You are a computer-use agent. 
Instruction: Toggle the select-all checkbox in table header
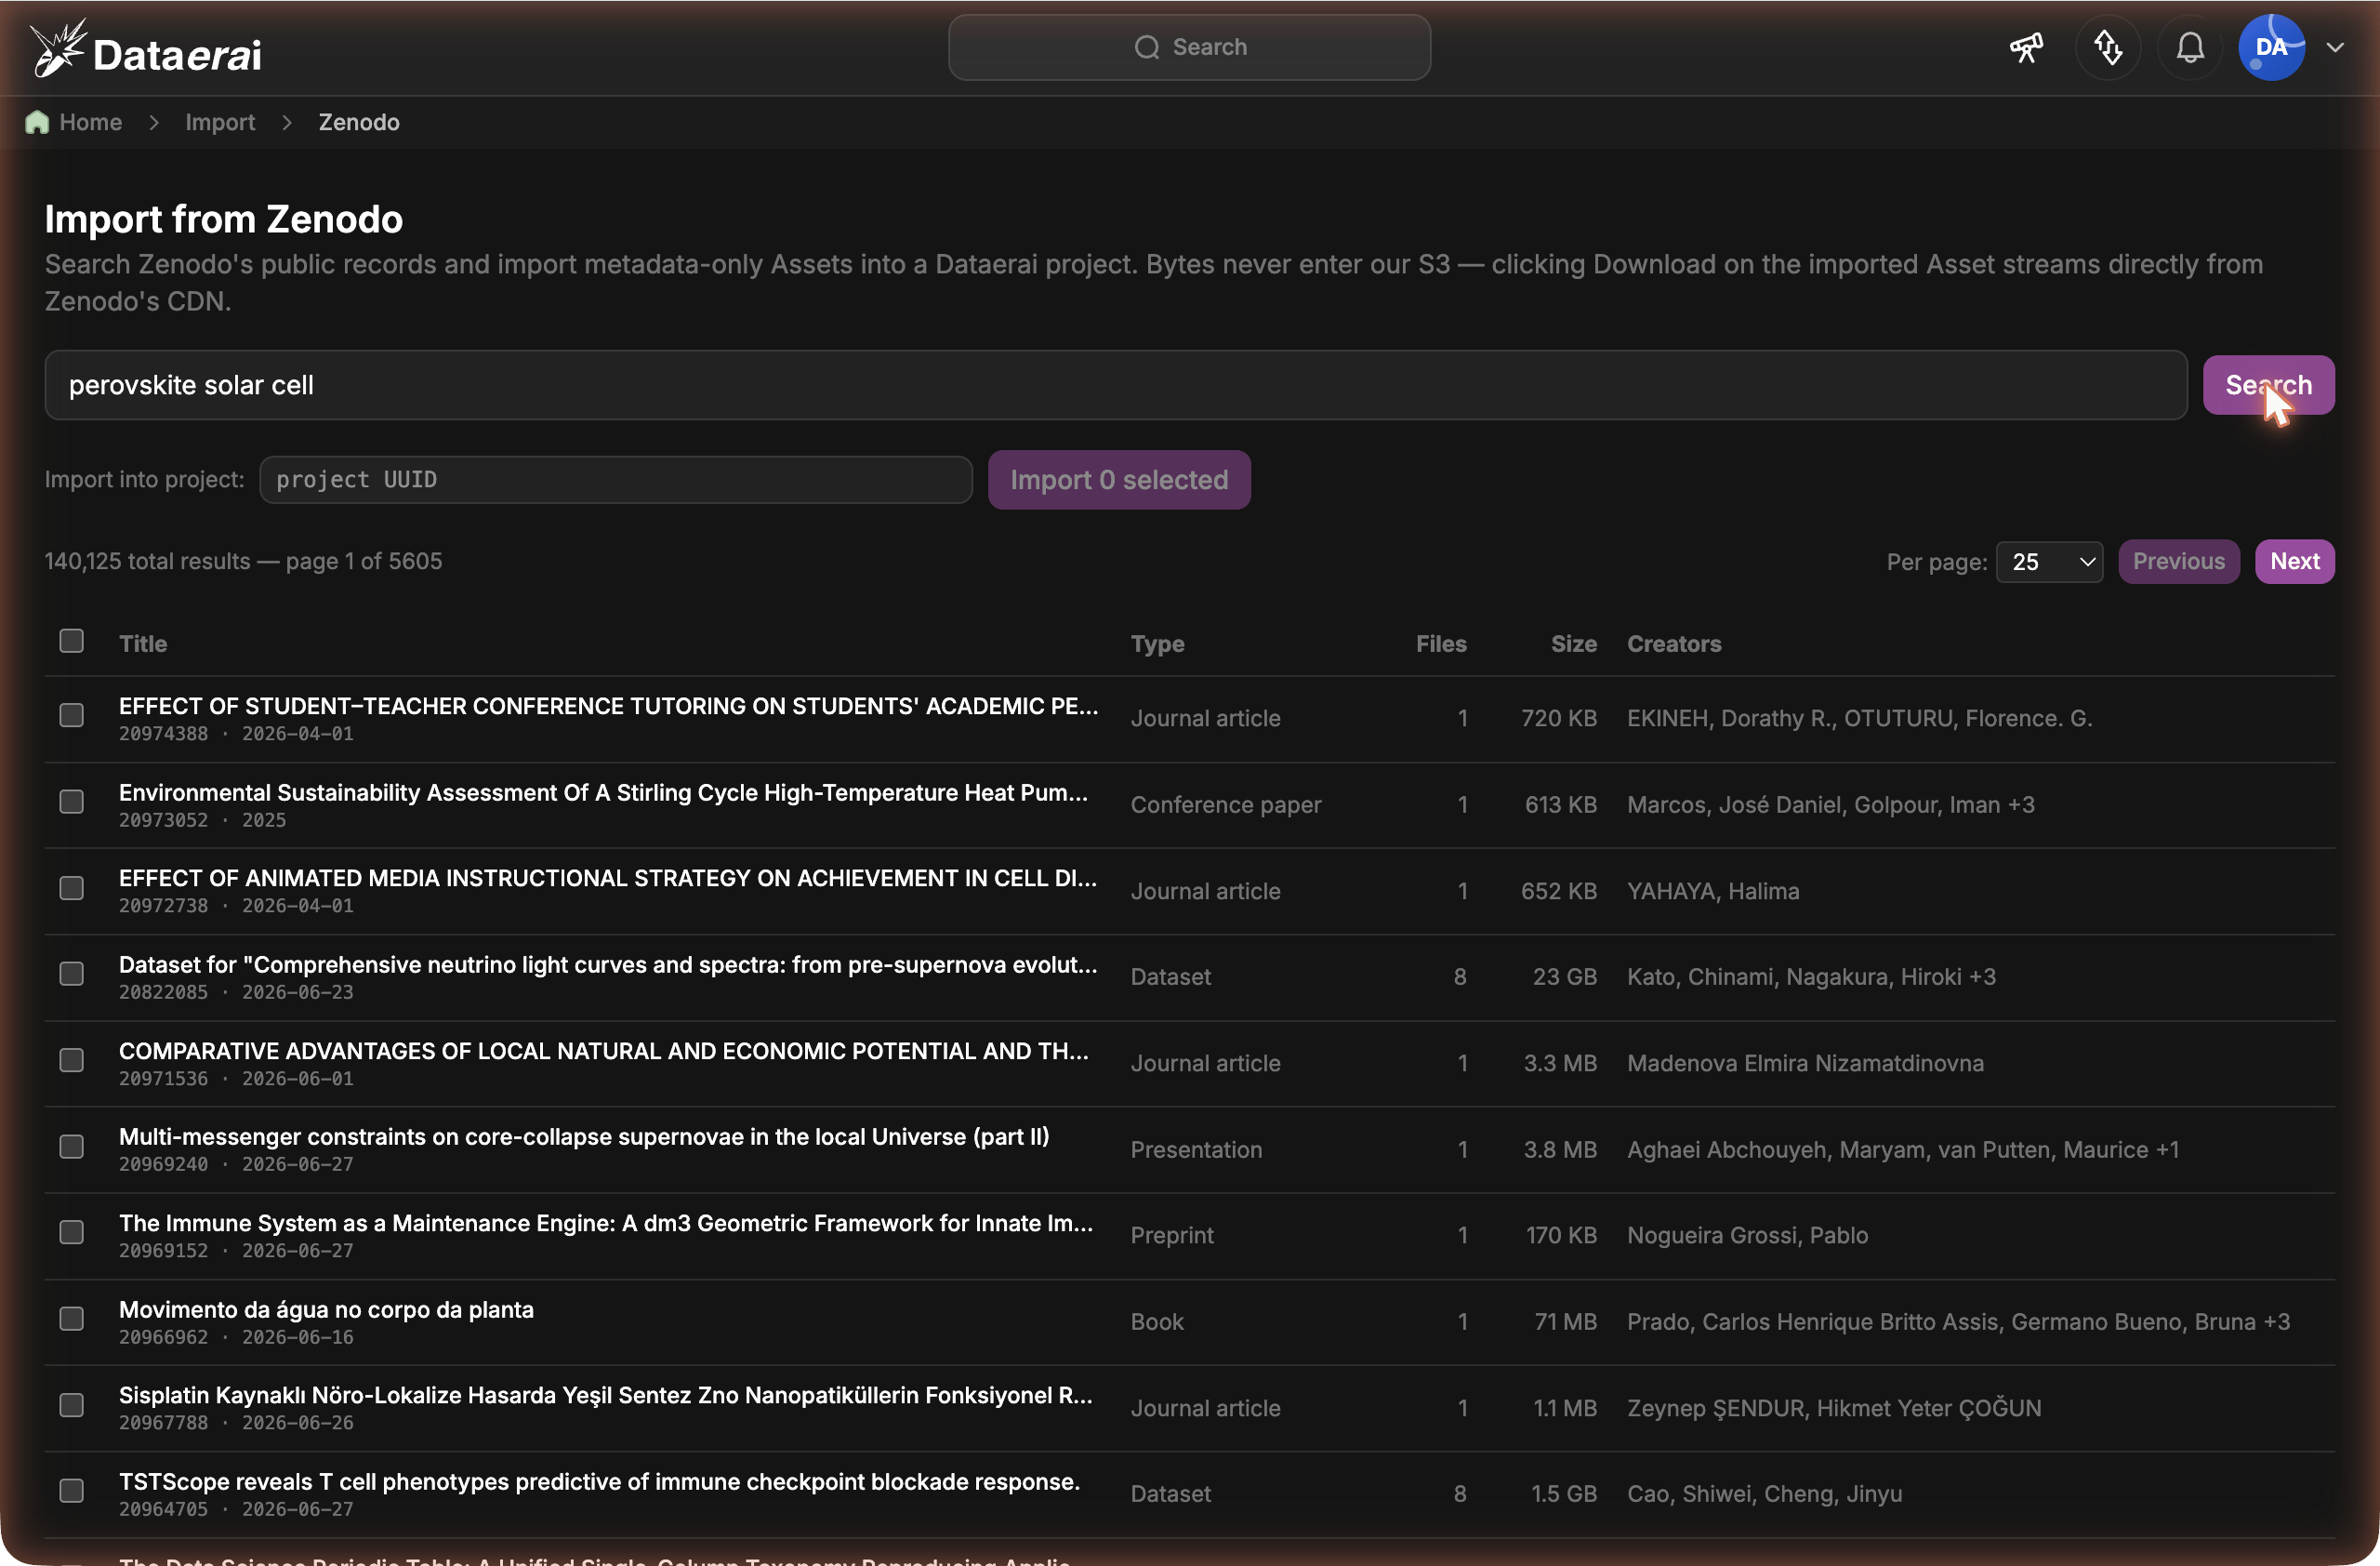click(71, 641)
